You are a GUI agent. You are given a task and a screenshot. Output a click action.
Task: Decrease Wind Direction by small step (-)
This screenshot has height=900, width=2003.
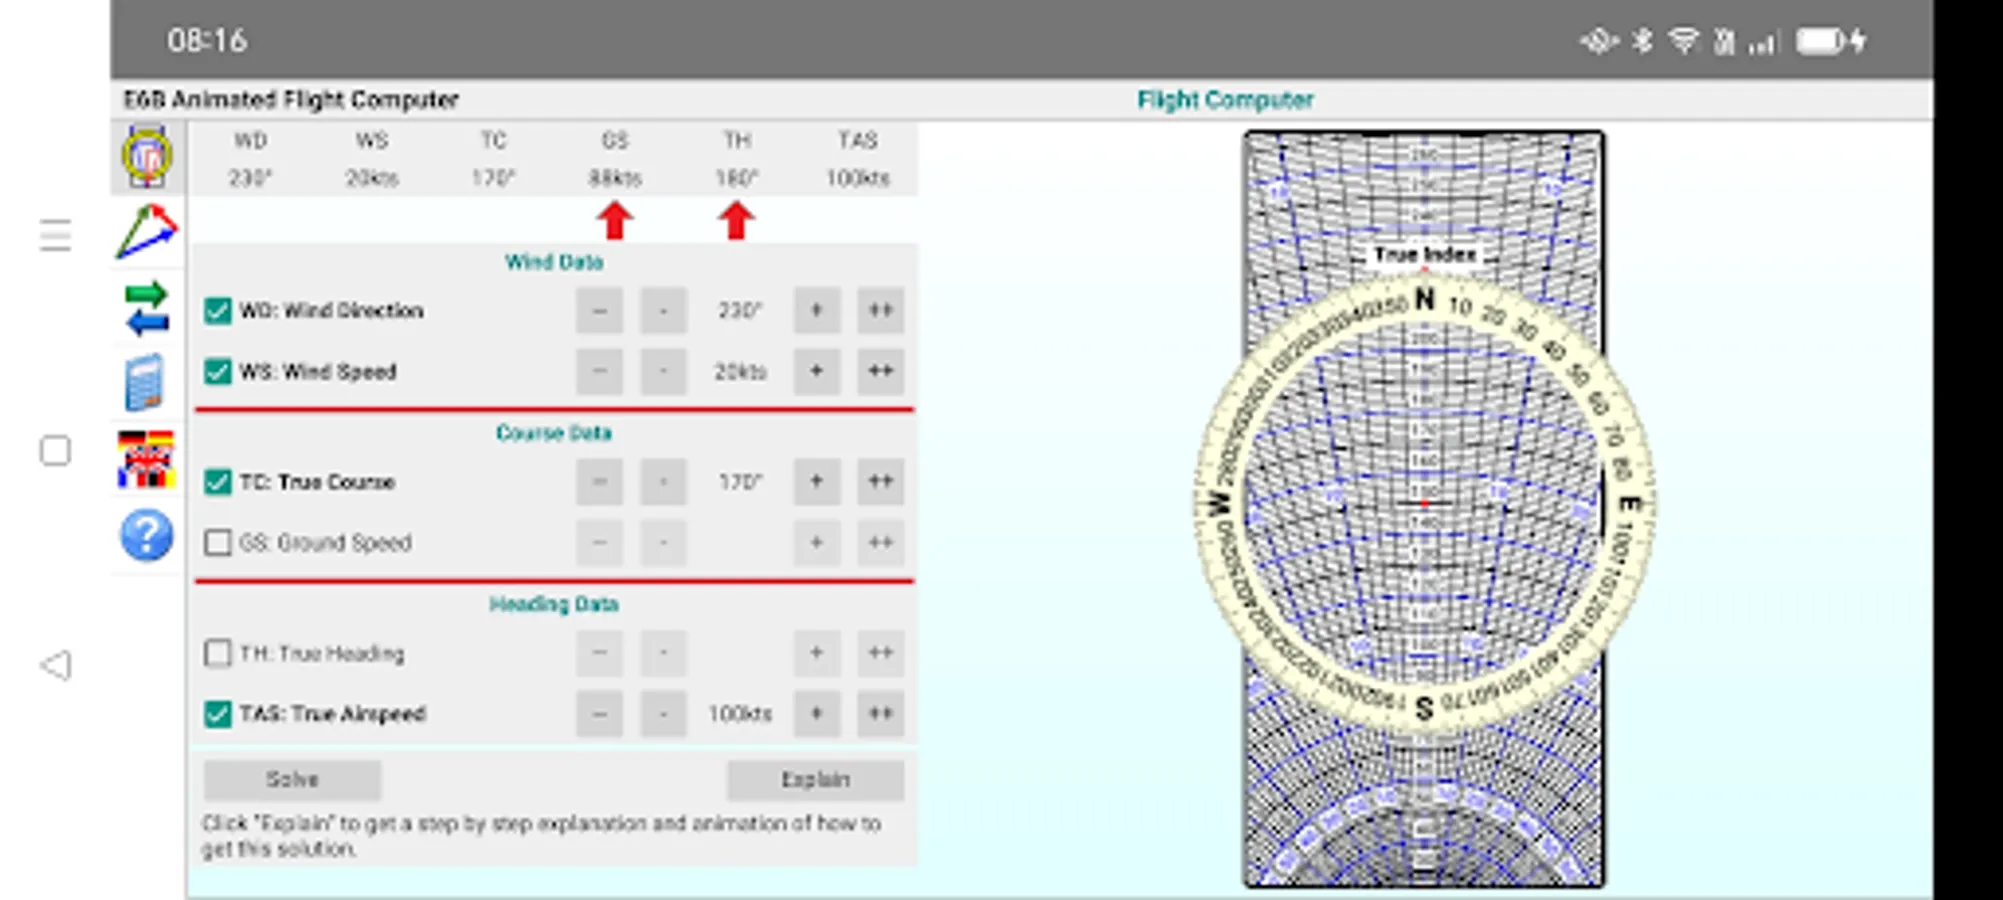pyautogui.click(x=663, y=311)
